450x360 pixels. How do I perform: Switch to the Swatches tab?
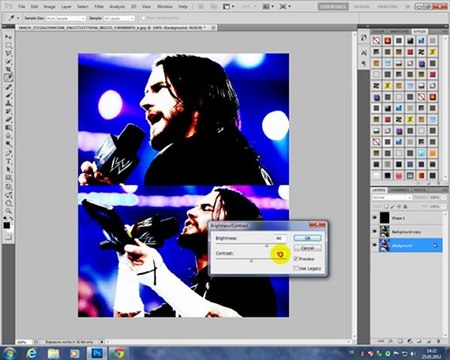click(399, 31)
